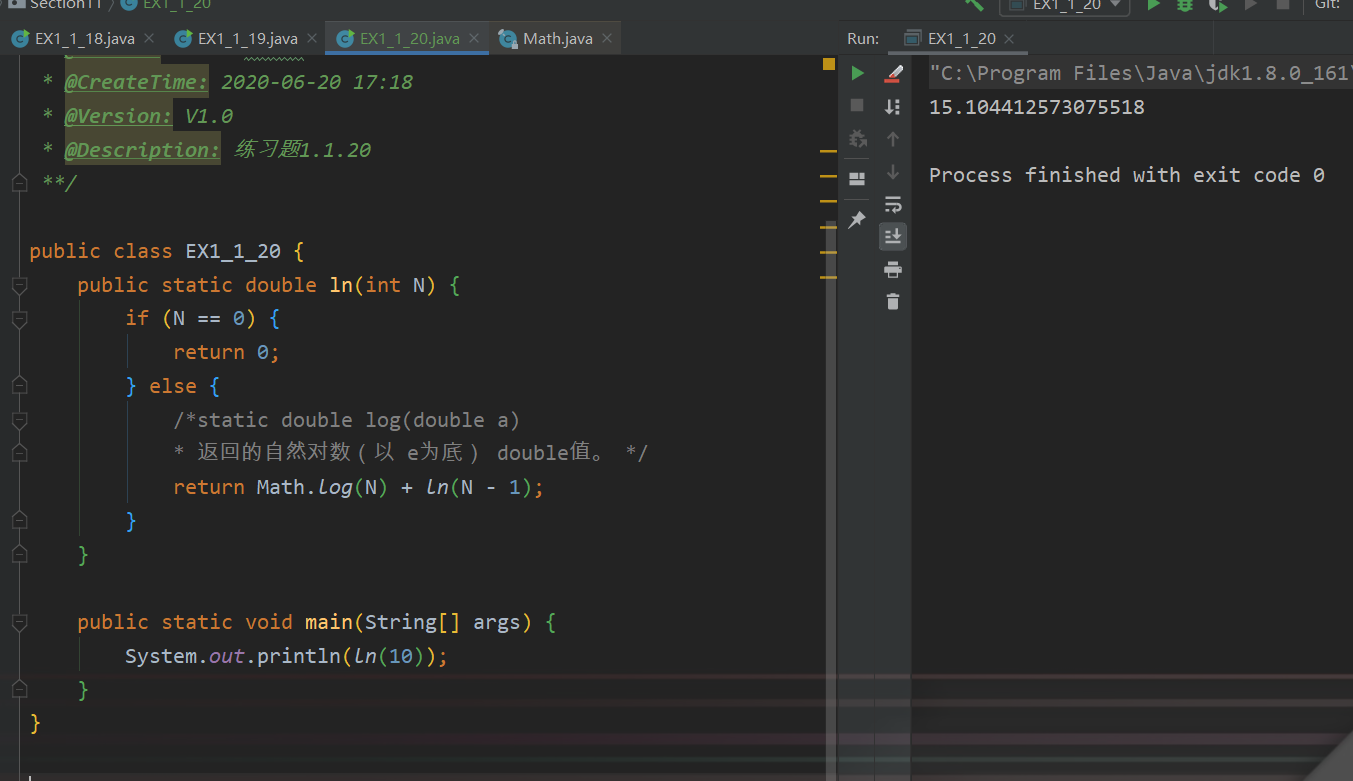Click the editor vertical scrollbar
This screenshot has width=1353, height=781.
[x=830, y=500]
